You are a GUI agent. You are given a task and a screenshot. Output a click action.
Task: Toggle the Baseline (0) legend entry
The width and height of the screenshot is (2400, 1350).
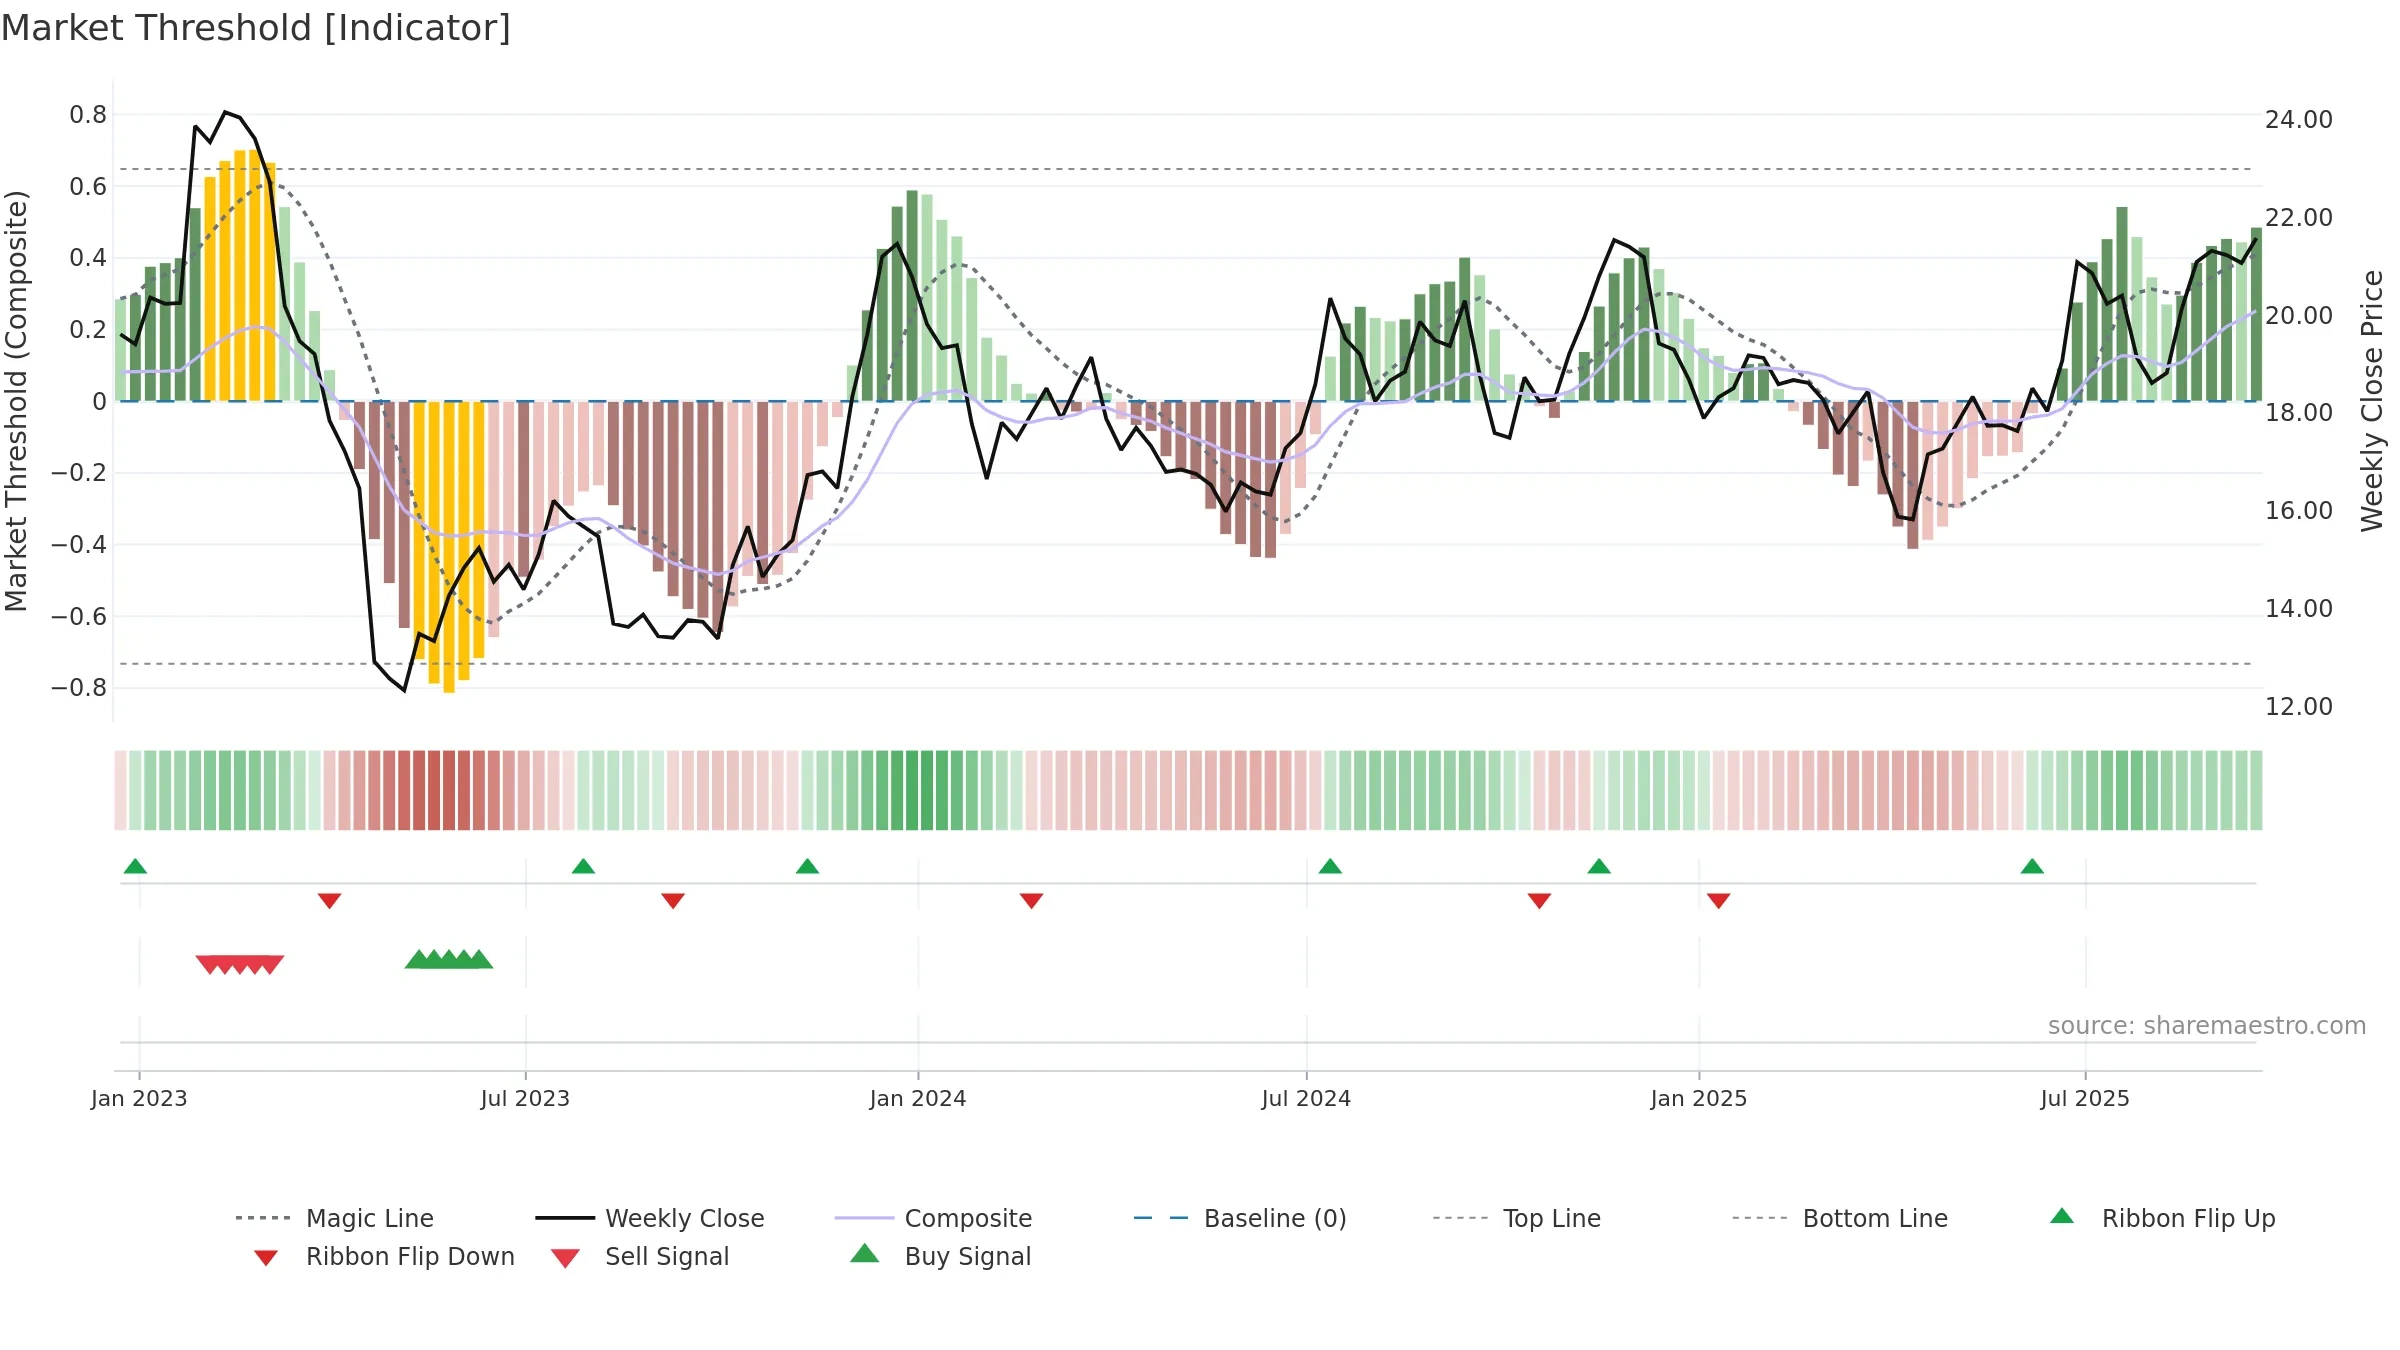click(x=1240, y=1218)
